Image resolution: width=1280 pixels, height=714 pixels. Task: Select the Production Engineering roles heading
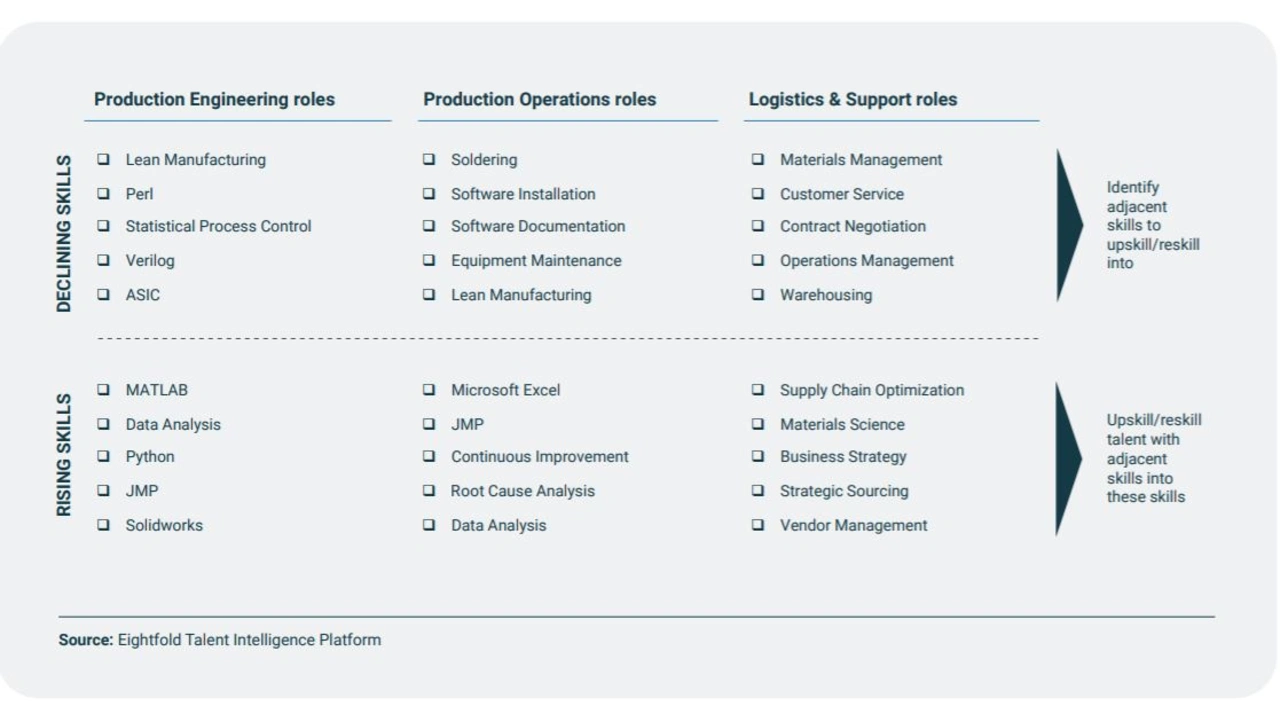click(x=214, y=99)
